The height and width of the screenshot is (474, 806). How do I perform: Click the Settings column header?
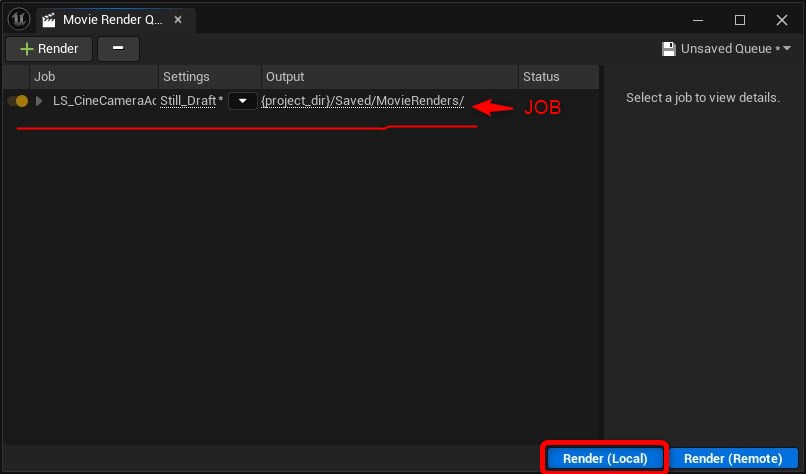tap(210, 77)
